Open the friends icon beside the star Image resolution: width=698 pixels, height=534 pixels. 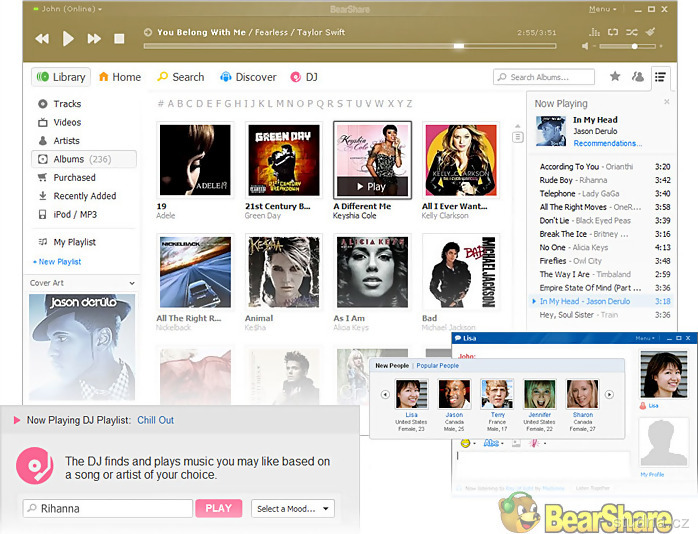pyautogui.click(x=636, y=77)
